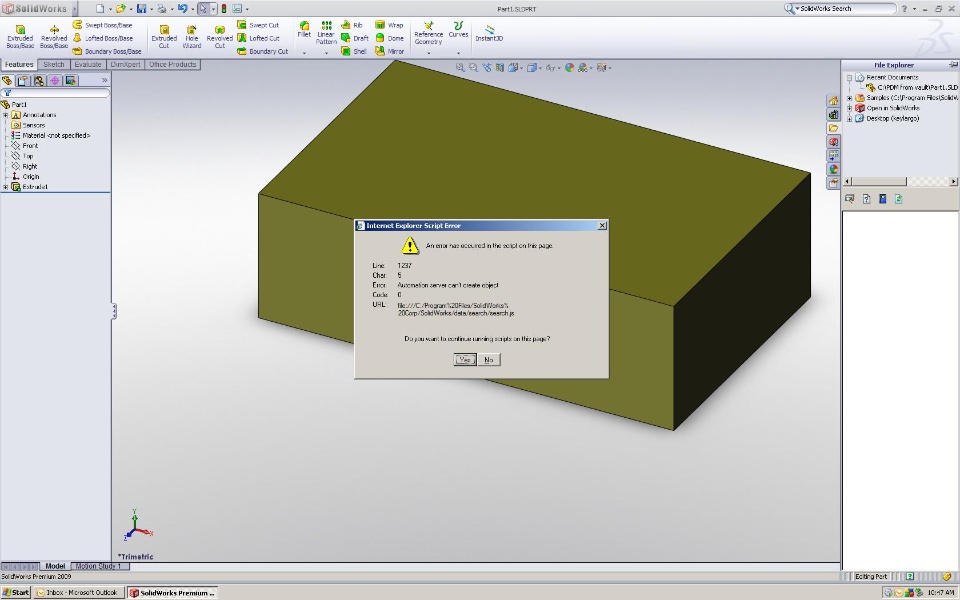960x600 pixels.
Task: Open the SolidWorks Resources home tab
Action: pos(833,100)
